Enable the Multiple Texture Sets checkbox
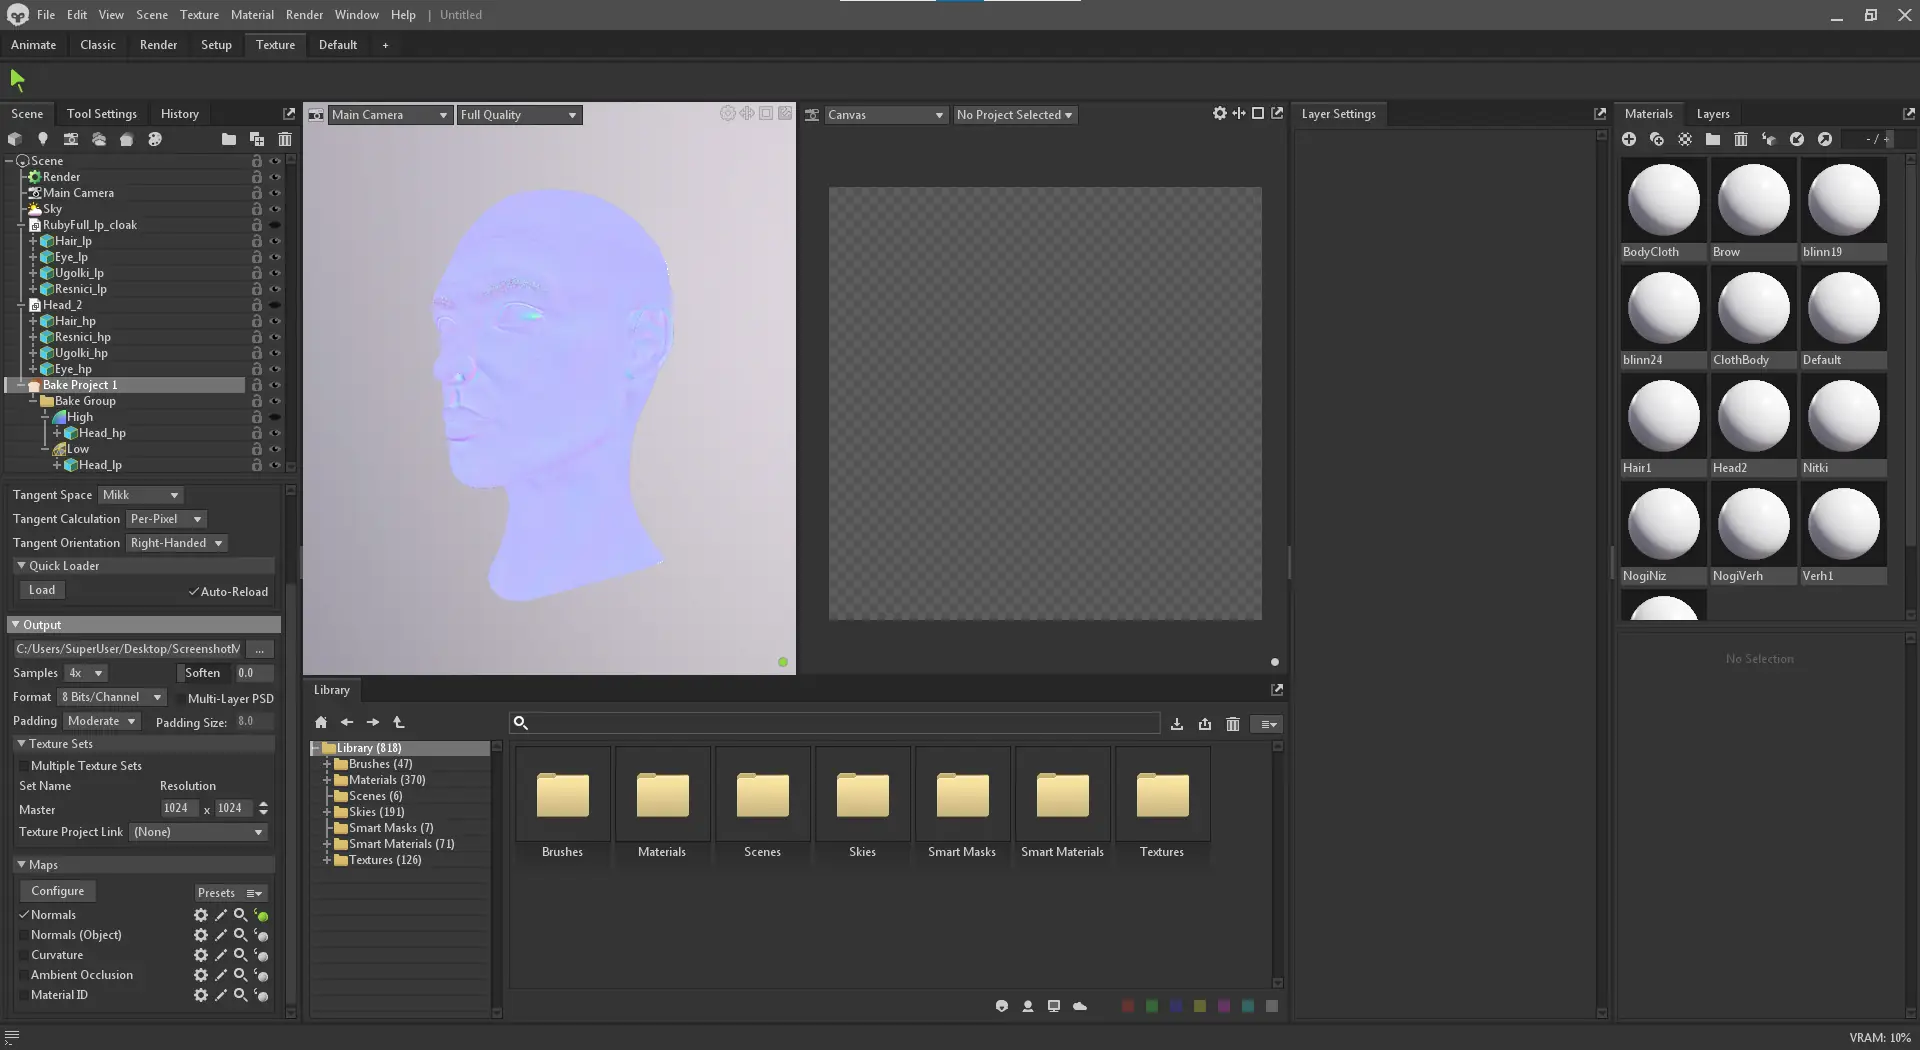The image size is (1920, 1050). pyautogui.click(x=24, y=766)
